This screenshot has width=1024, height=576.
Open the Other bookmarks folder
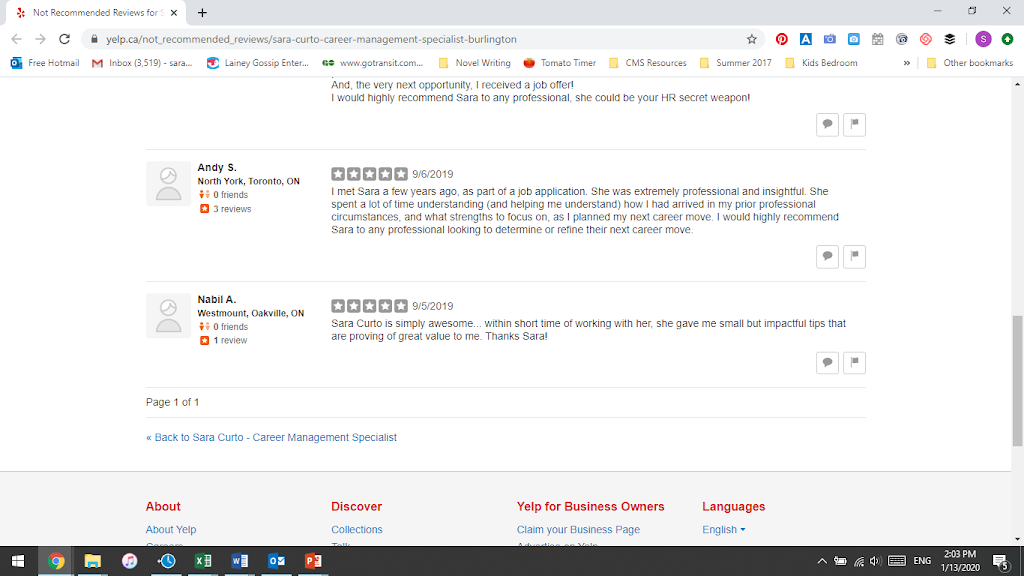[970, 63]
